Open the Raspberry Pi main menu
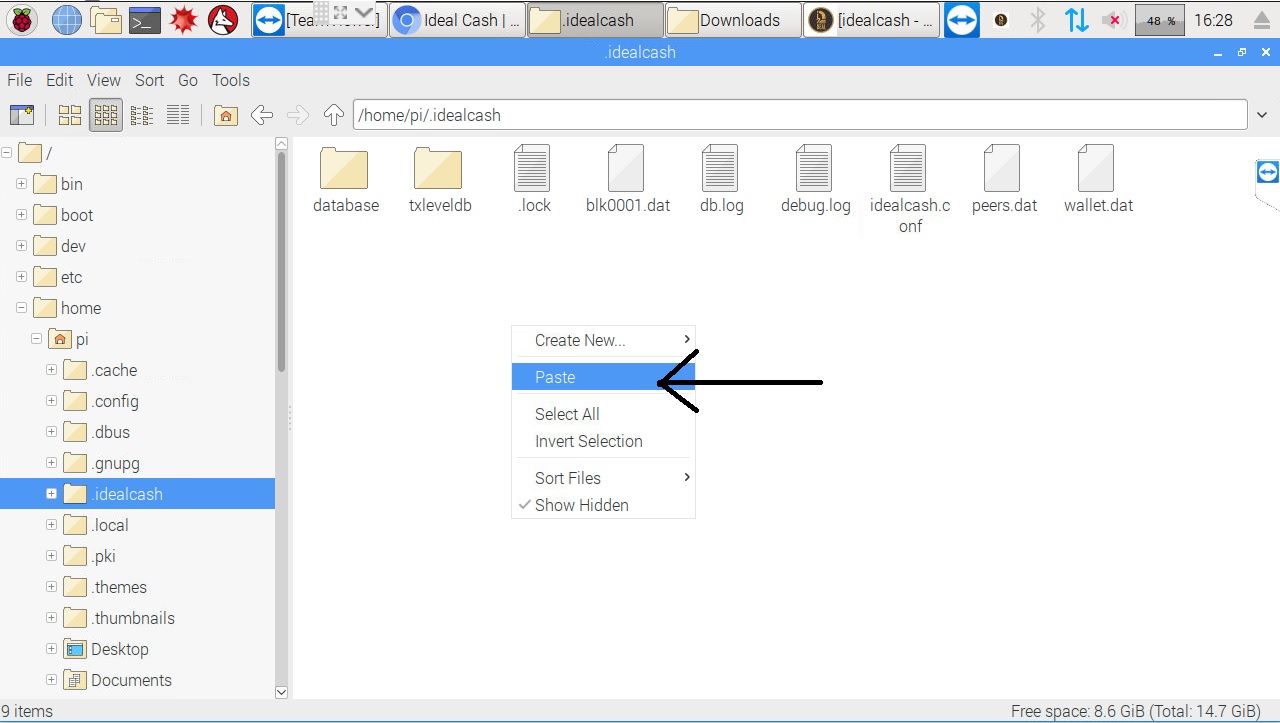Viewport: 1280px width, 723px height. click(x=22, y=19)
